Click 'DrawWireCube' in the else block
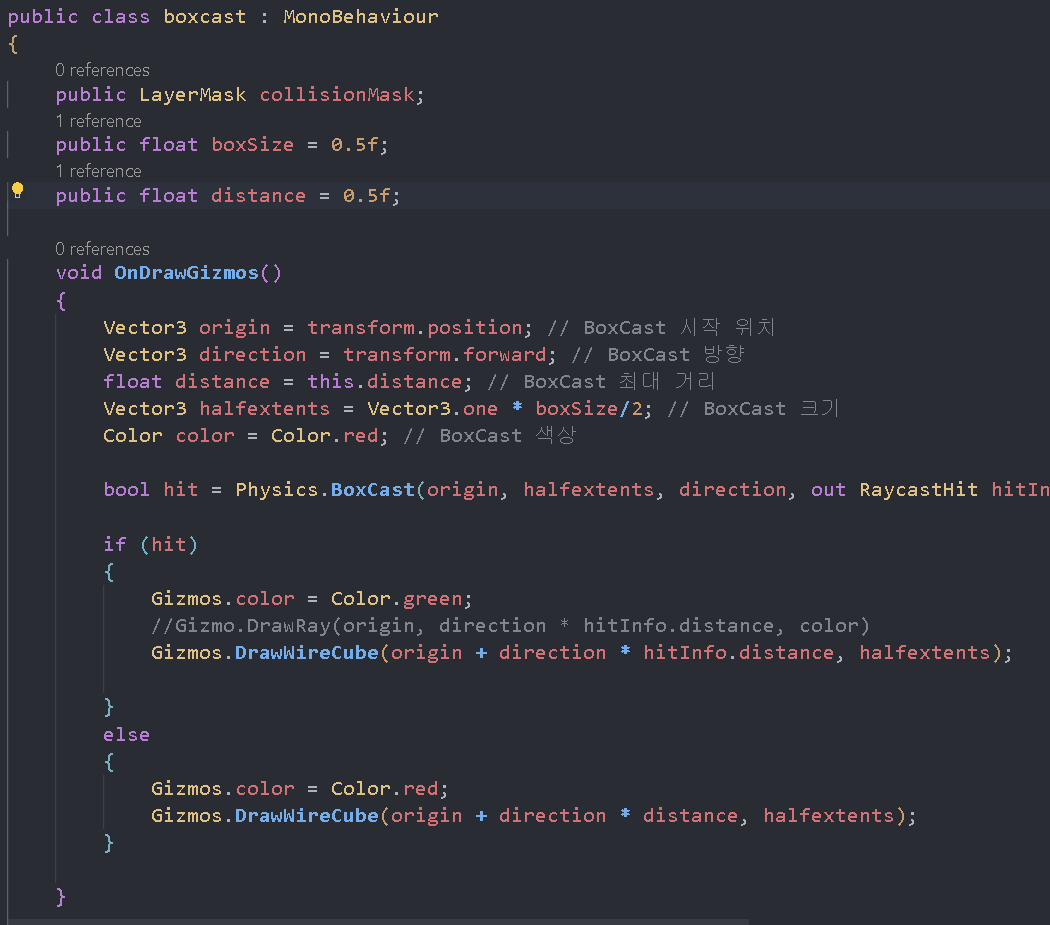 (307, 816)
